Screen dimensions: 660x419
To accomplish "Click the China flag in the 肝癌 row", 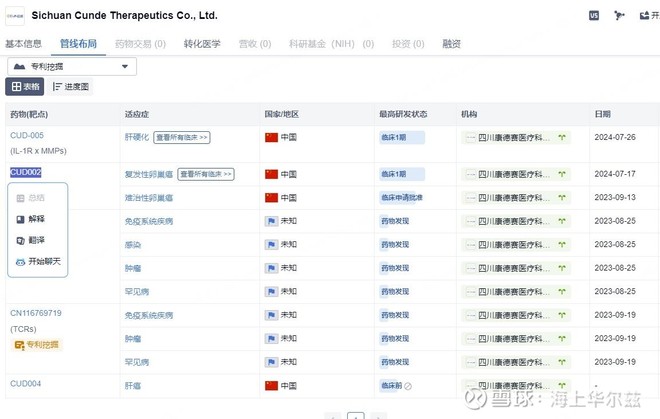I will coord(271,385).
